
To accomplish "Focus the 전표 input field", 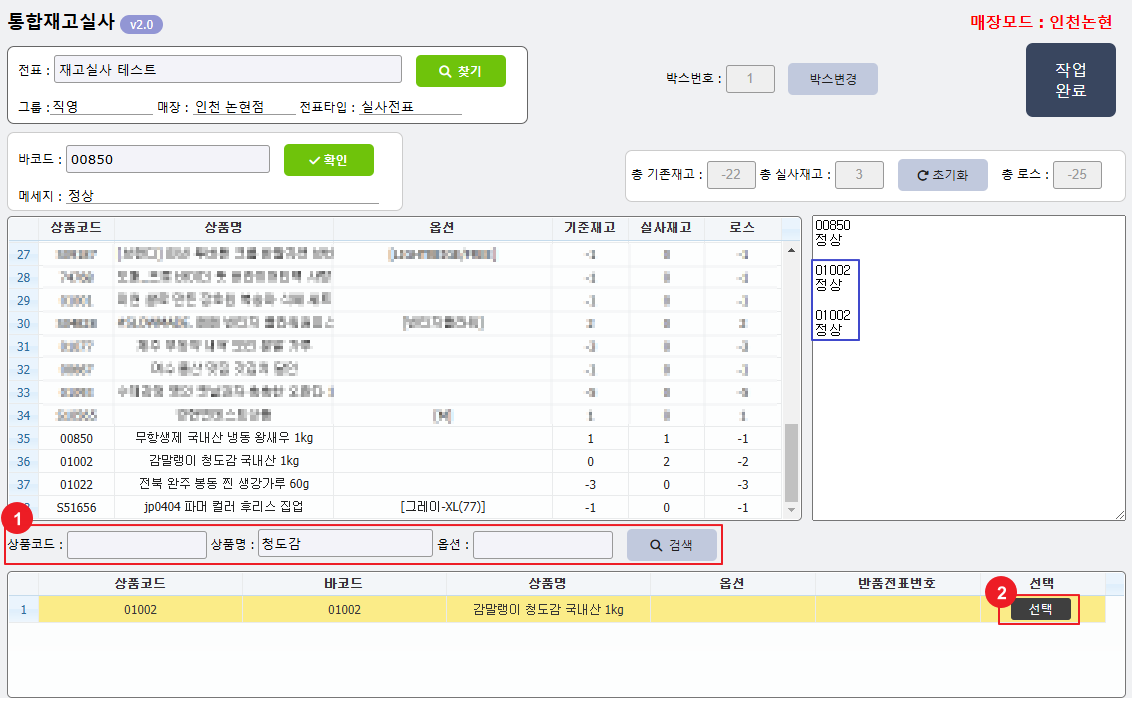I will pyautogui.click(x=228, y=70).
